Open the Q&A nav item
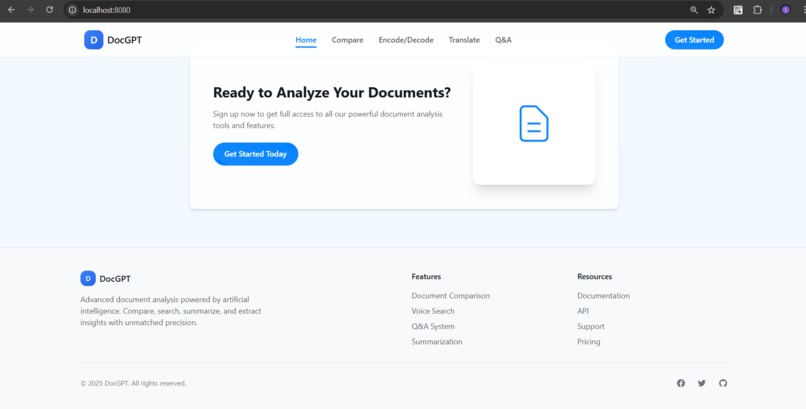This screenshot has height=409, width=806. (x=503, y=40)
